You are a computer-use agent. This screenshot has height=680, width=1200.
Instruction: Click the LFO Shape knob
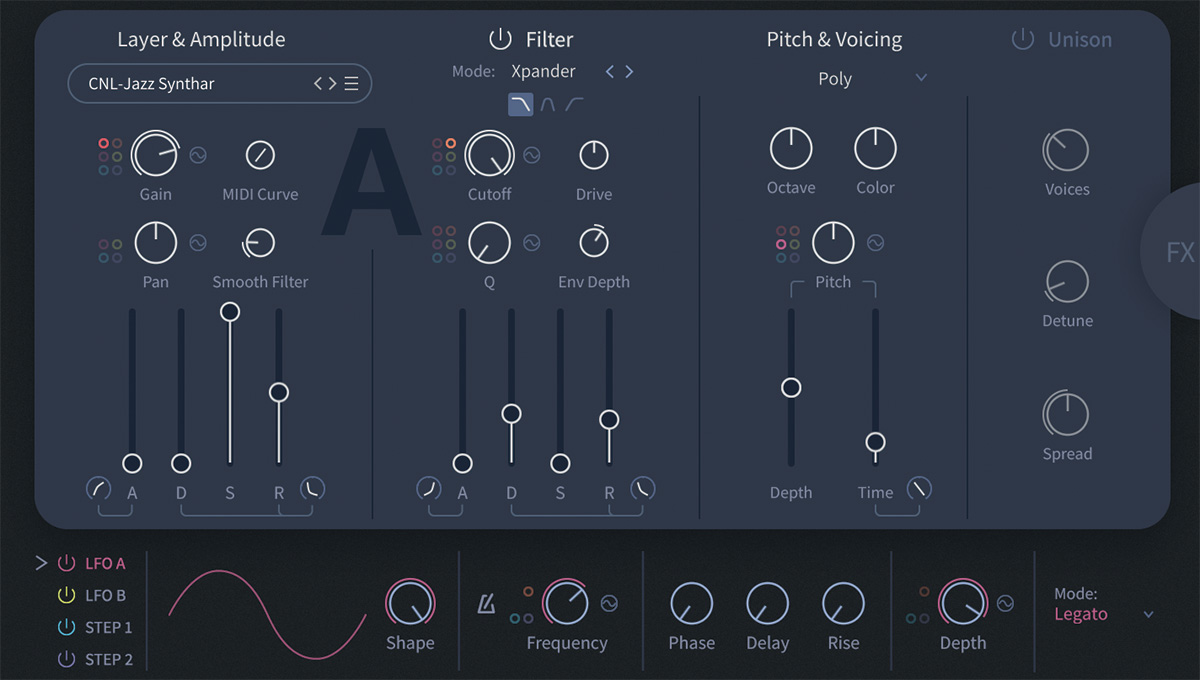click(x=410, y=603)
